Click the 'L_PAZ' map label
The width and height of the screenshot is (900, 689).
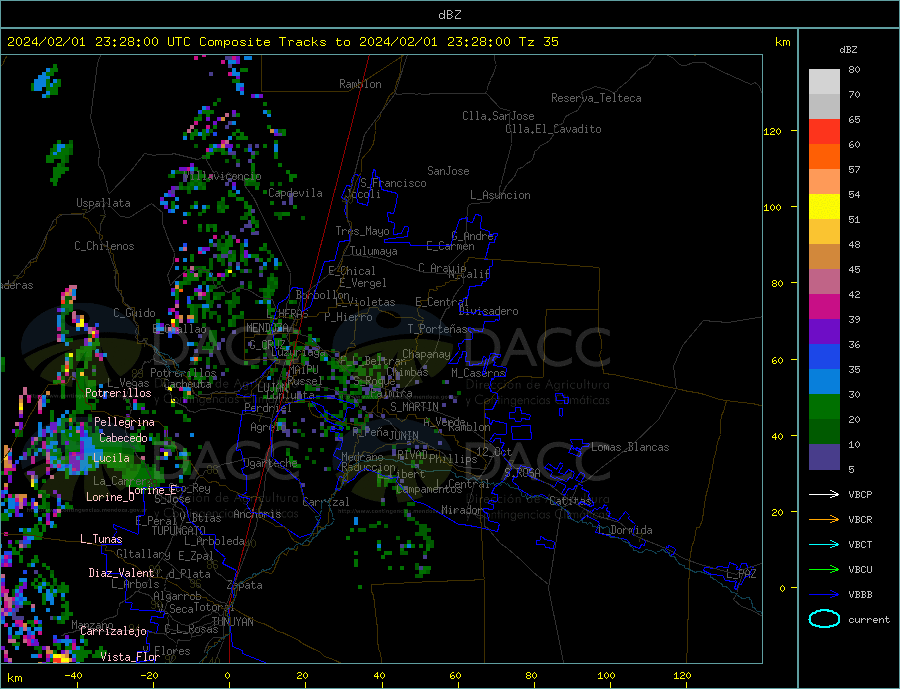pyautogui.click(x=742, y=574)
